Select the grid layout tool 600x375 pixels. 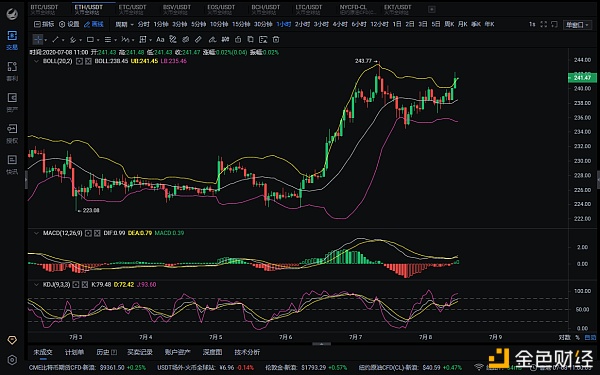point(143,39)
